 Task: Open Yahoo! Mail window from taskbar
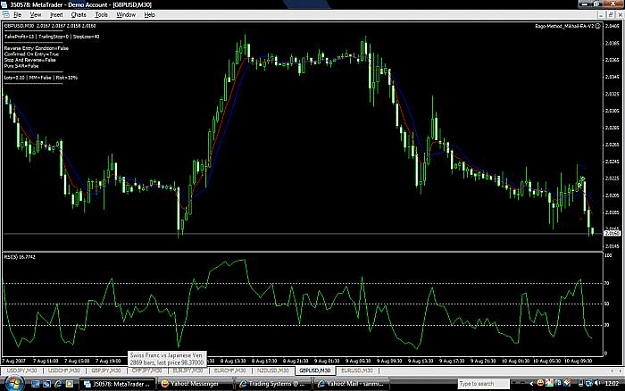[352, 384]
